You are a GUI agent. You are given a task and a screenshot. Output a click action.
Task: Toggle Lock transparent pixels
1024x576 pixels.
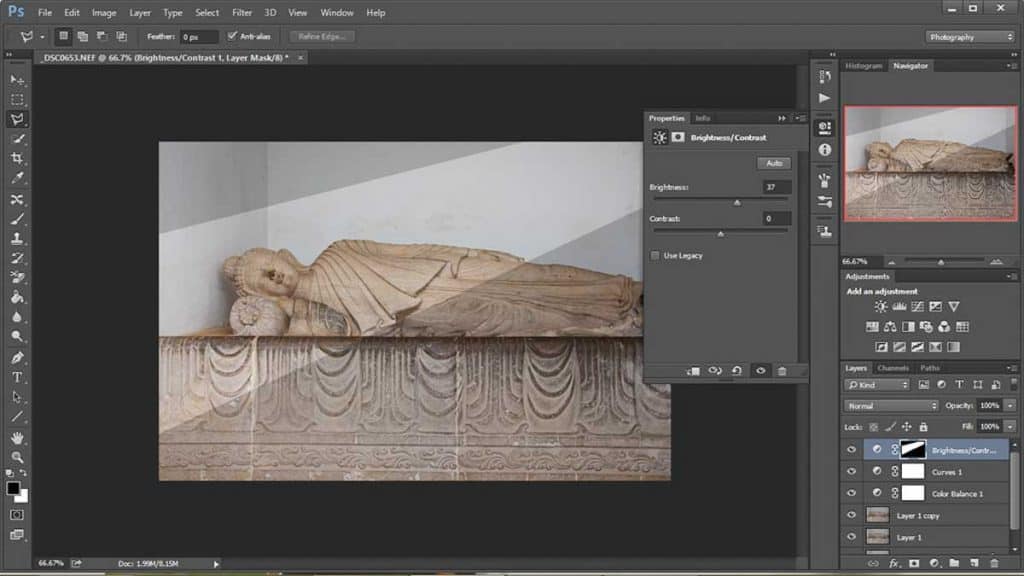click(873, 427)
